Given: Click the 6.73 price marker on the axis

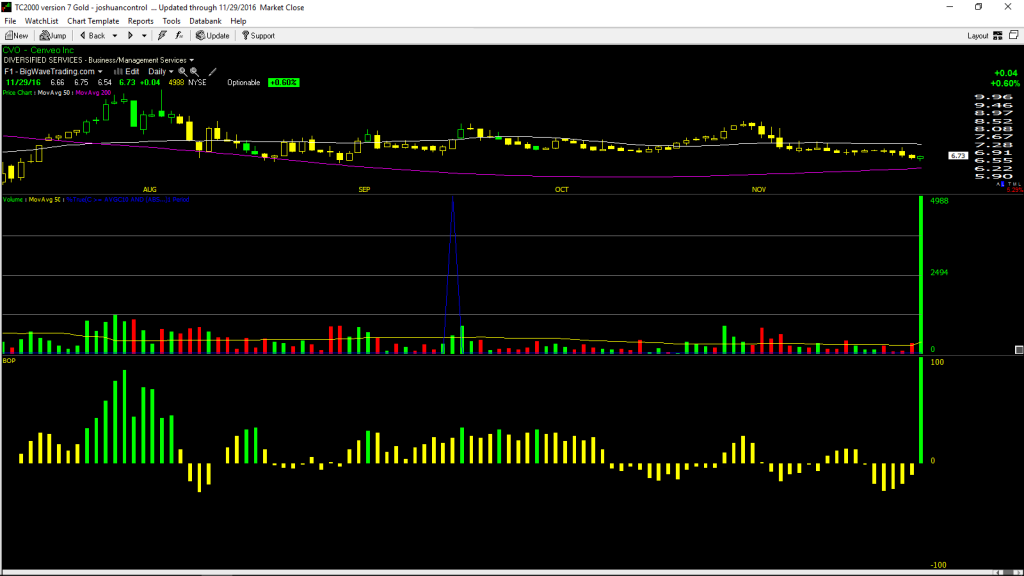Looking at the screenshot, I should click(x=958, y=155).
